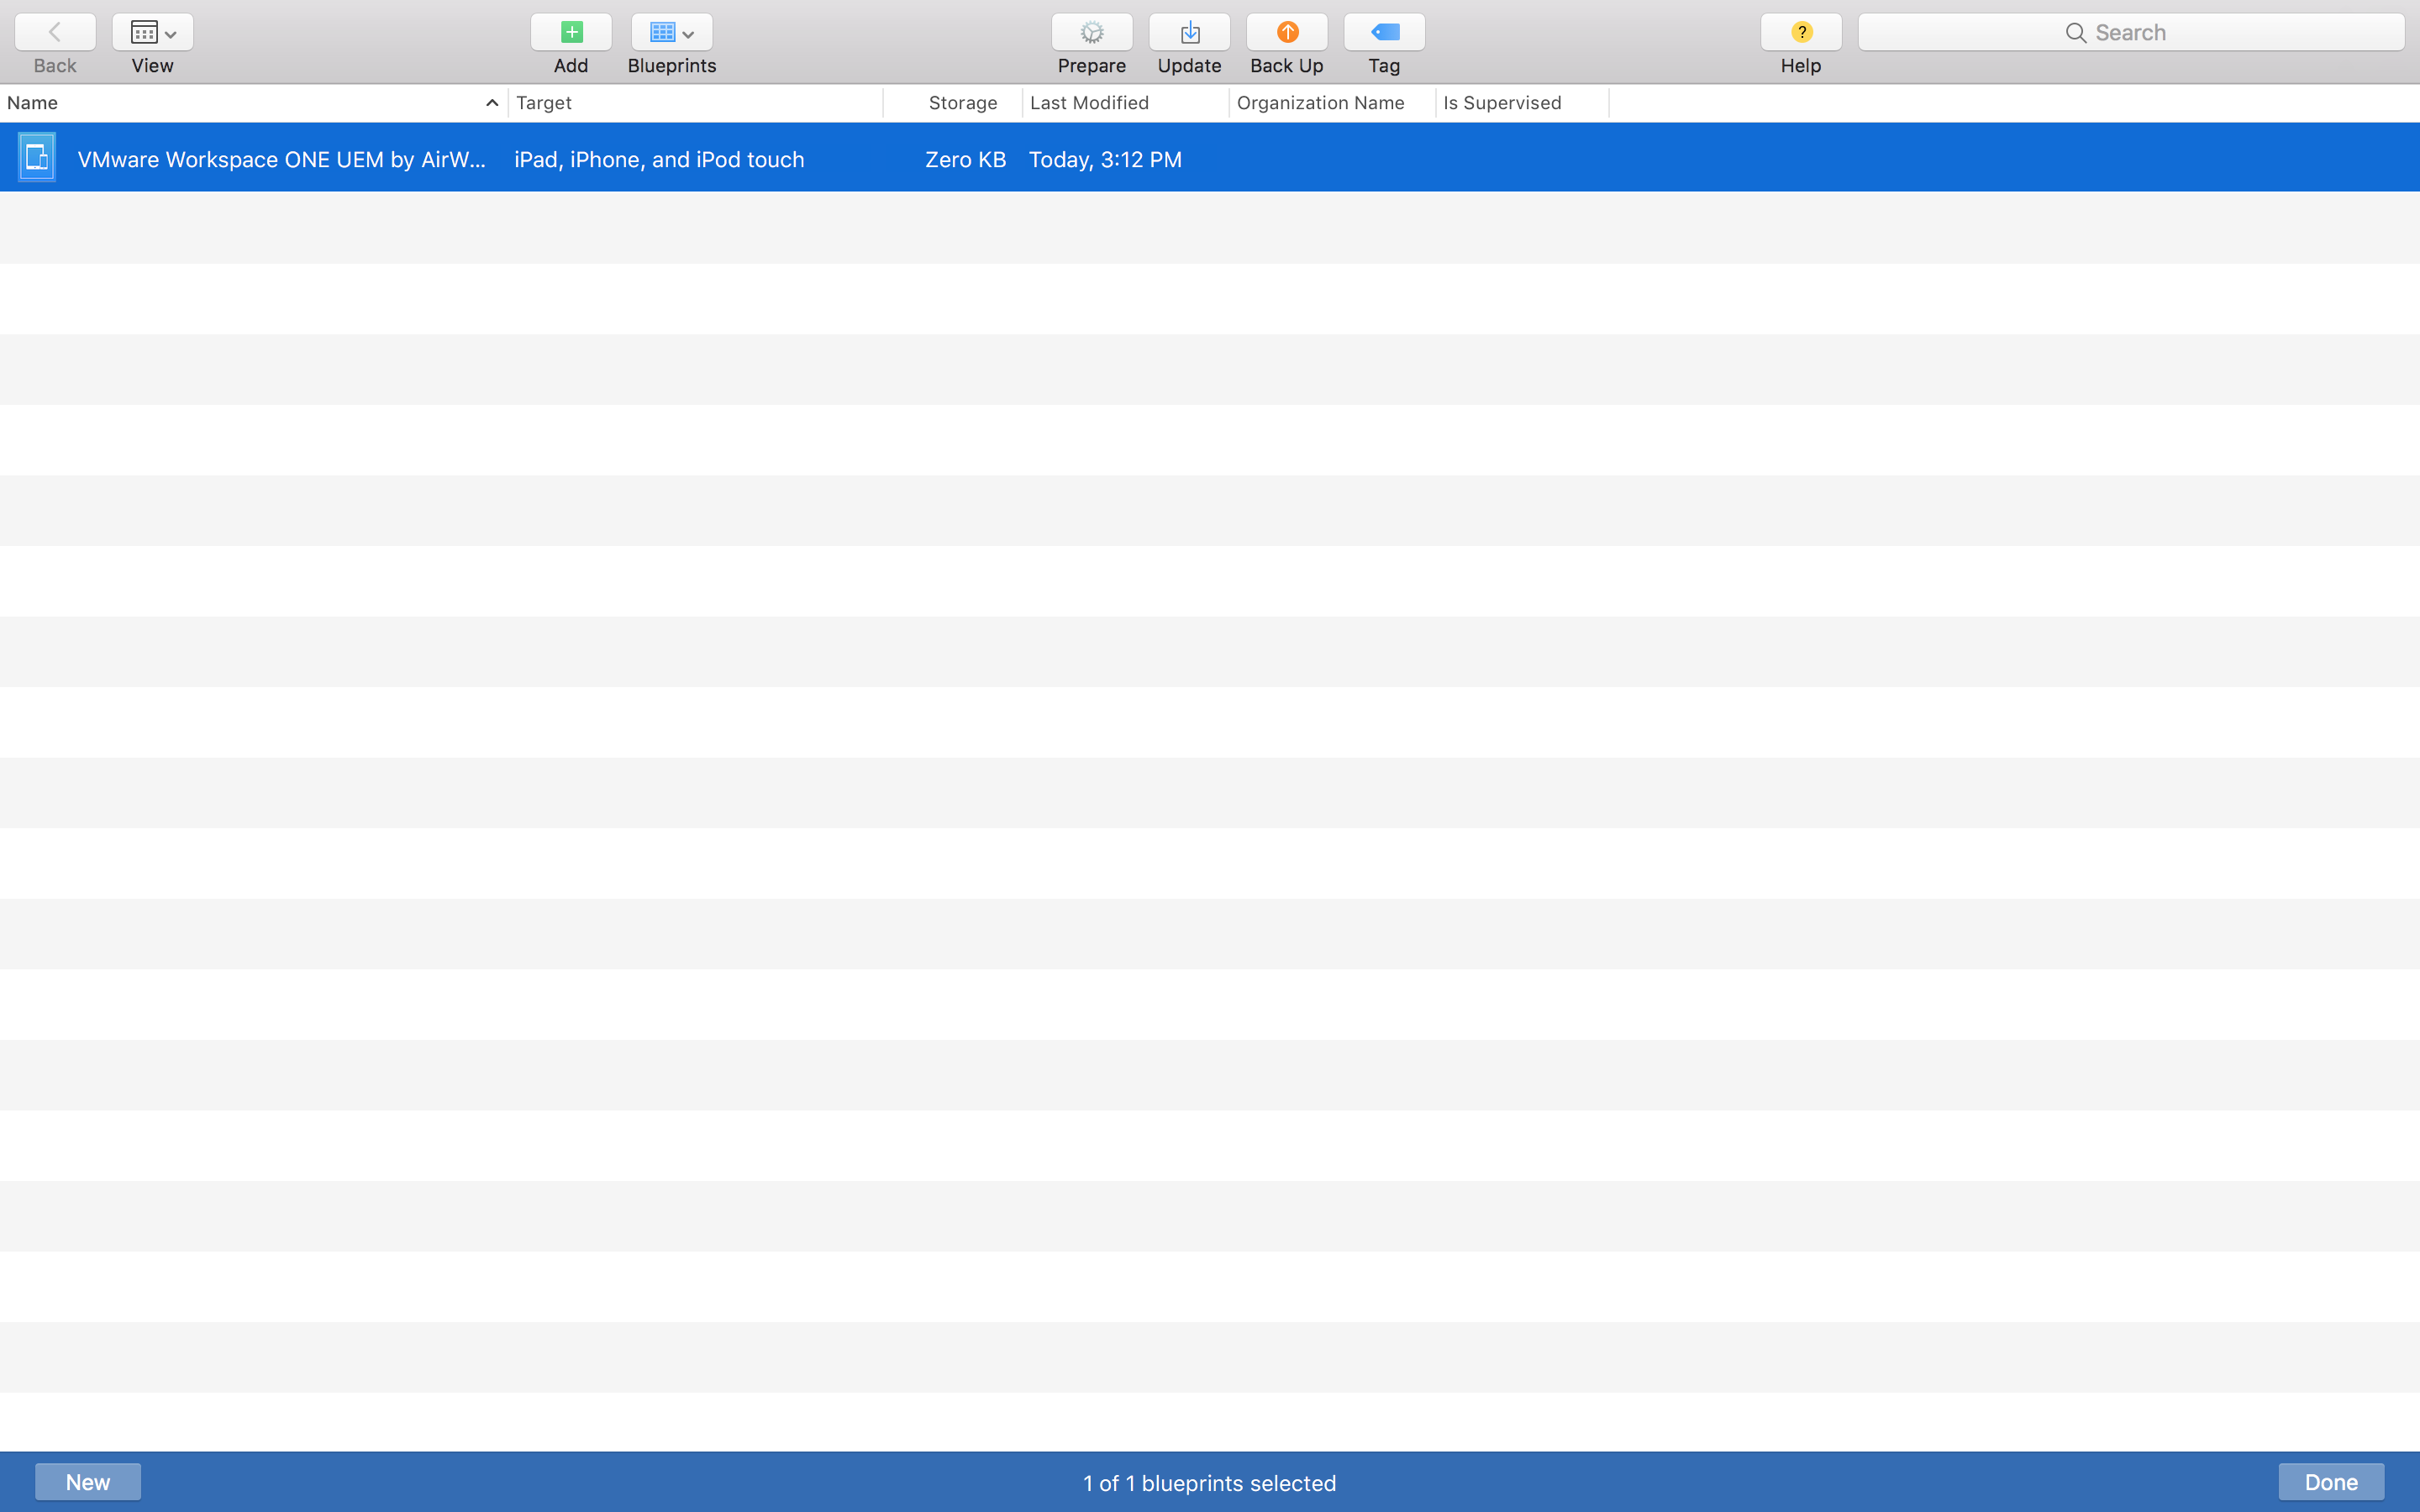Image resolution: width=2420 pixels, height=1512 pixels.
Task: Select the VMware Workspace ONE blueprint icon
Action: 37,158
